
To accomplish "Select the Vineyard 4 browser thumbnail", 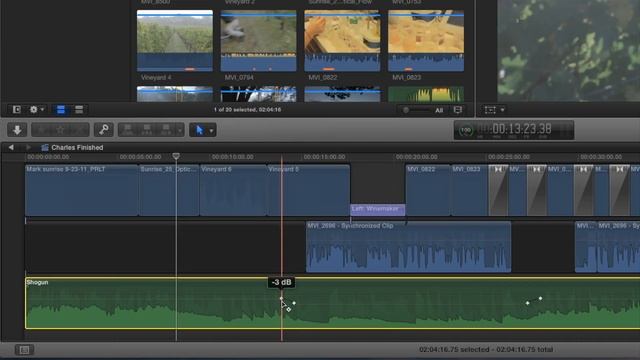I will click(175, 40).
